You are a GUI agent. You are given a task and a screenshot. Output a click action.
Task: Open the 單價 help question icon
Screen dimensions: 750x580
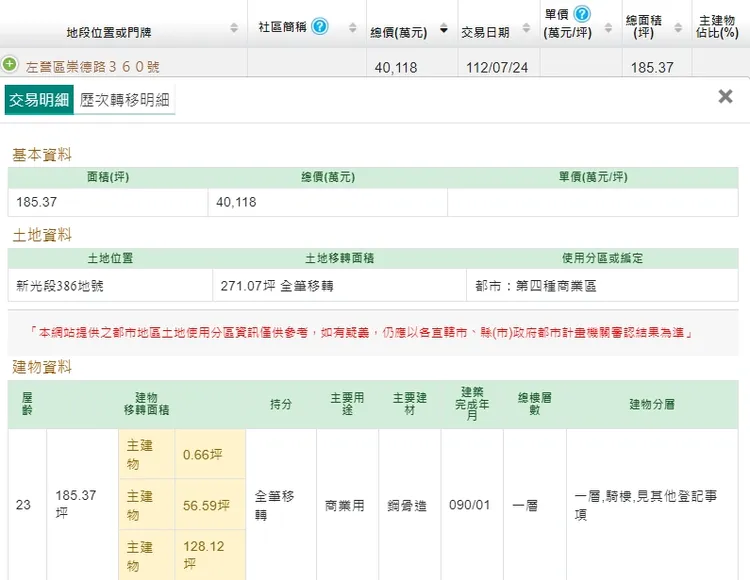(x=582, y=14)
